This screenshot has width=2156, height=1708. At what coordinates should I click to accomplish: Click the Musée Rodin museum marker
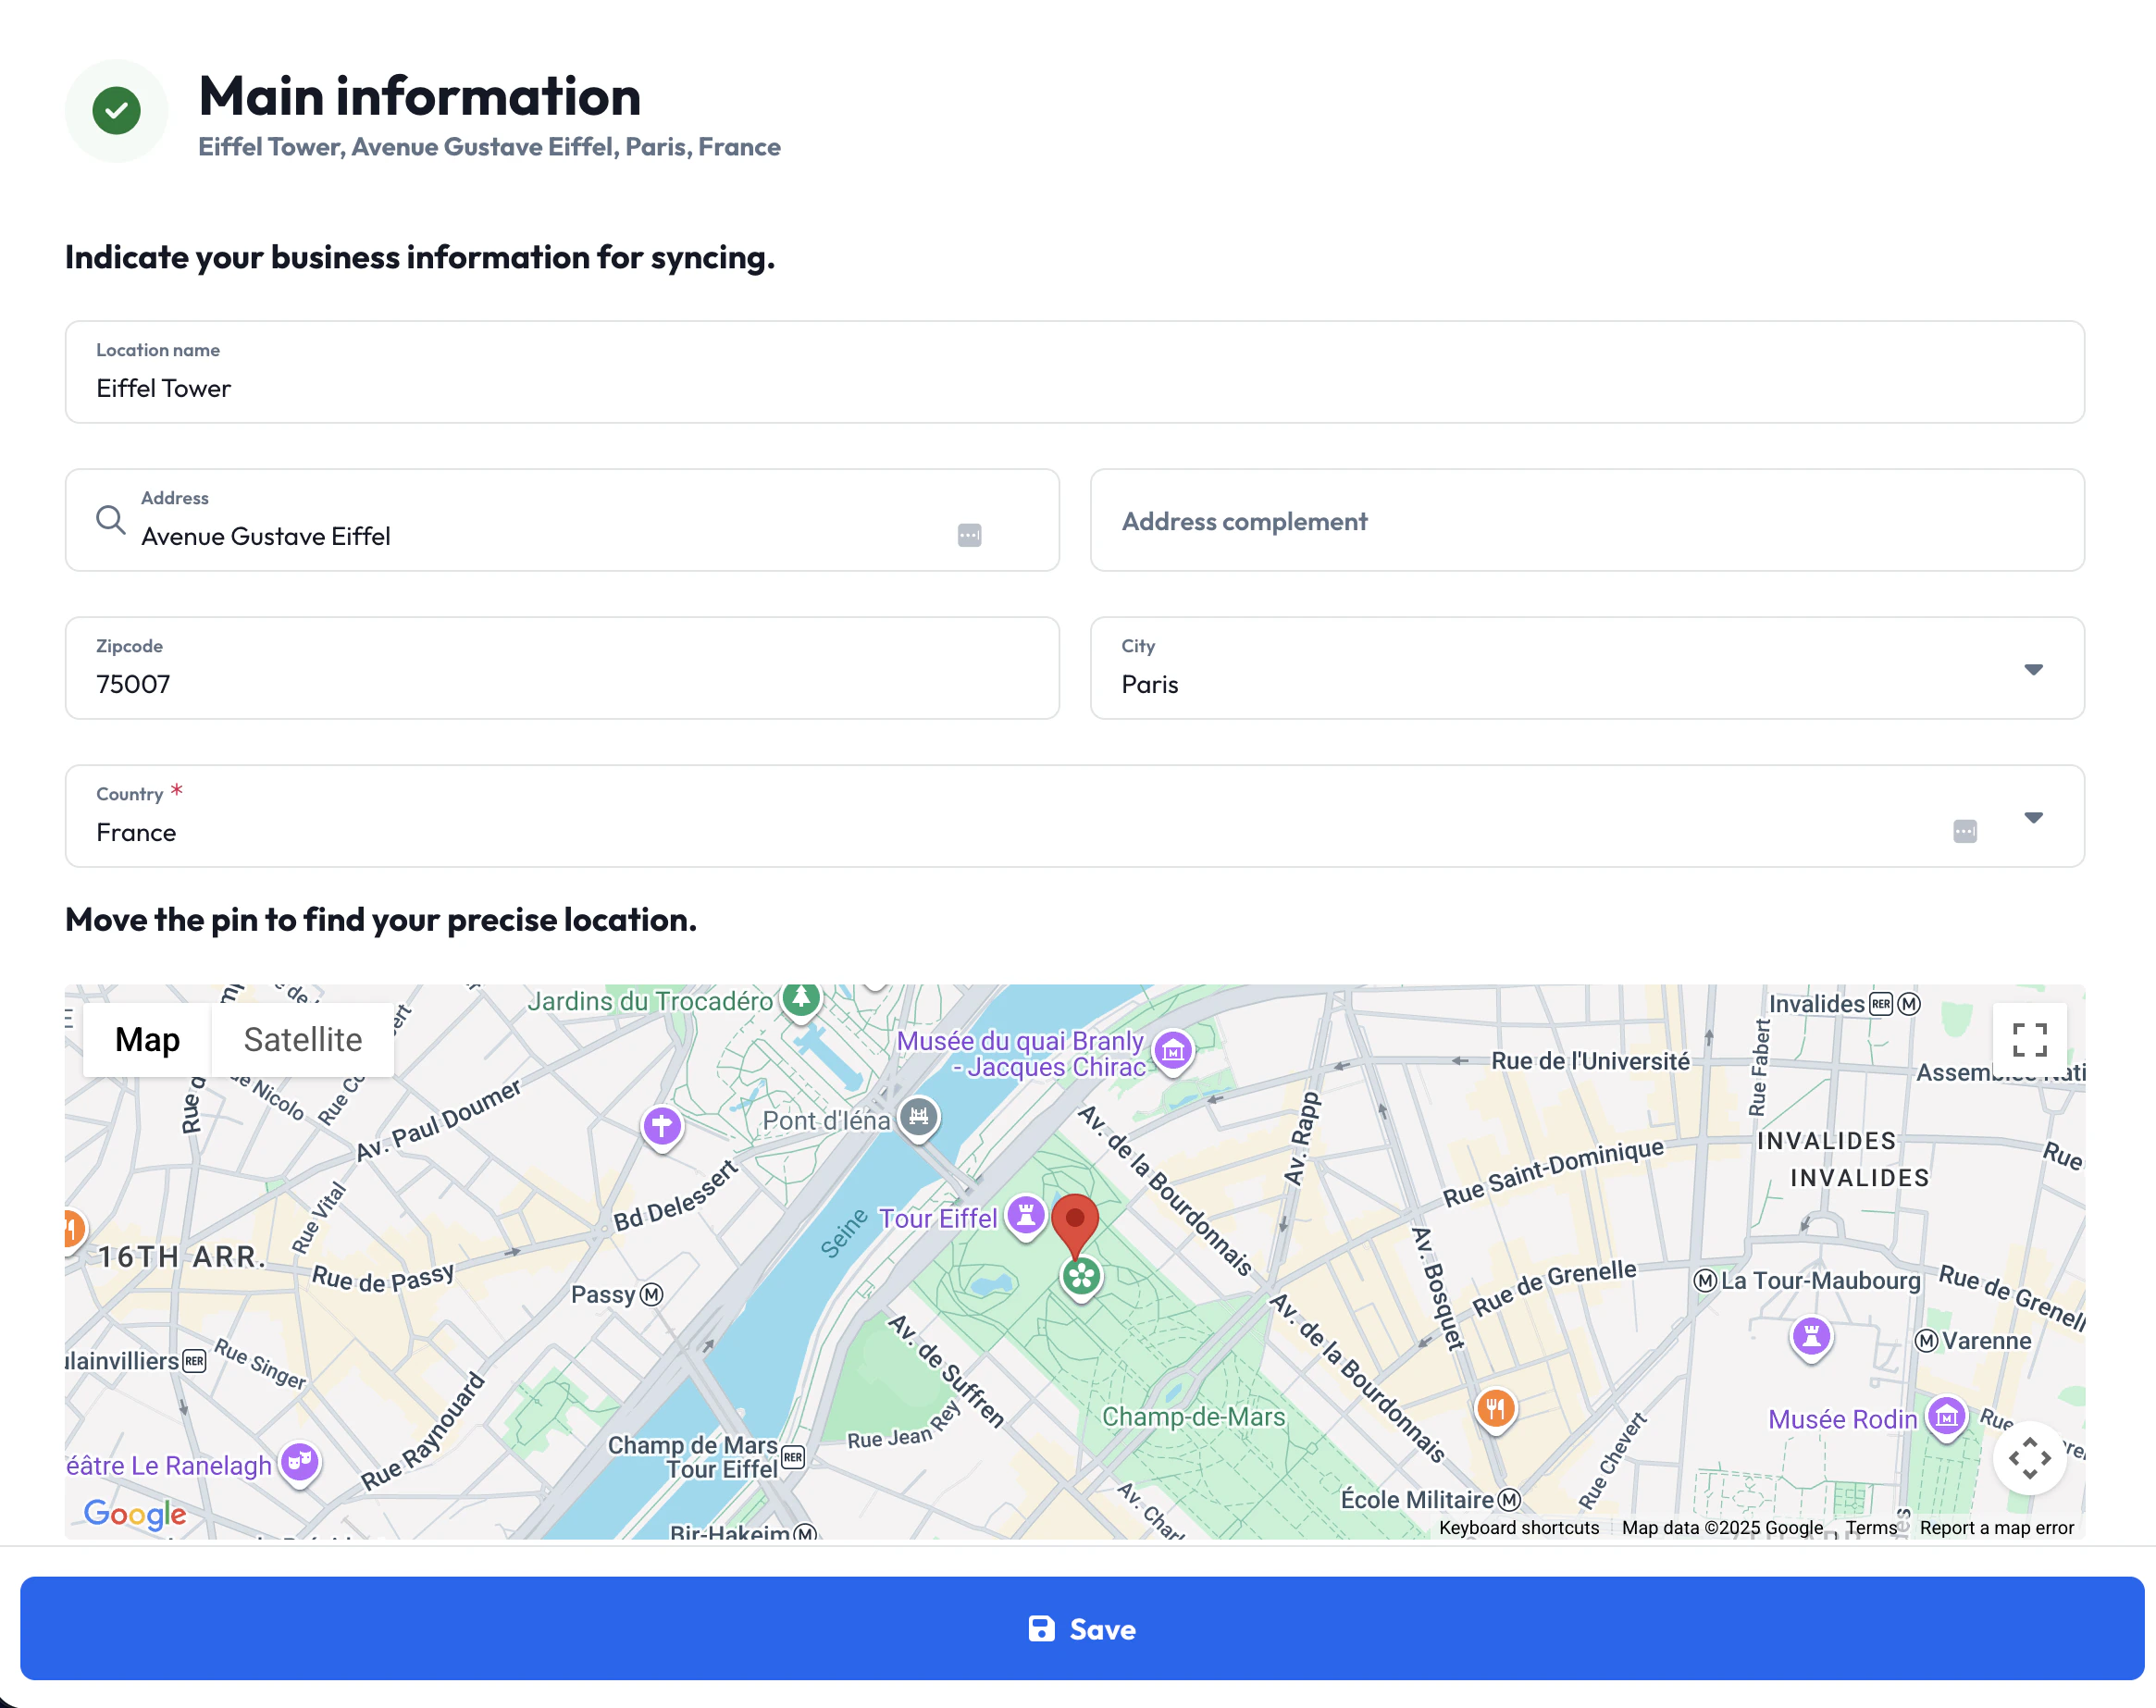pyautogui.click(x=1946, y=1418)
